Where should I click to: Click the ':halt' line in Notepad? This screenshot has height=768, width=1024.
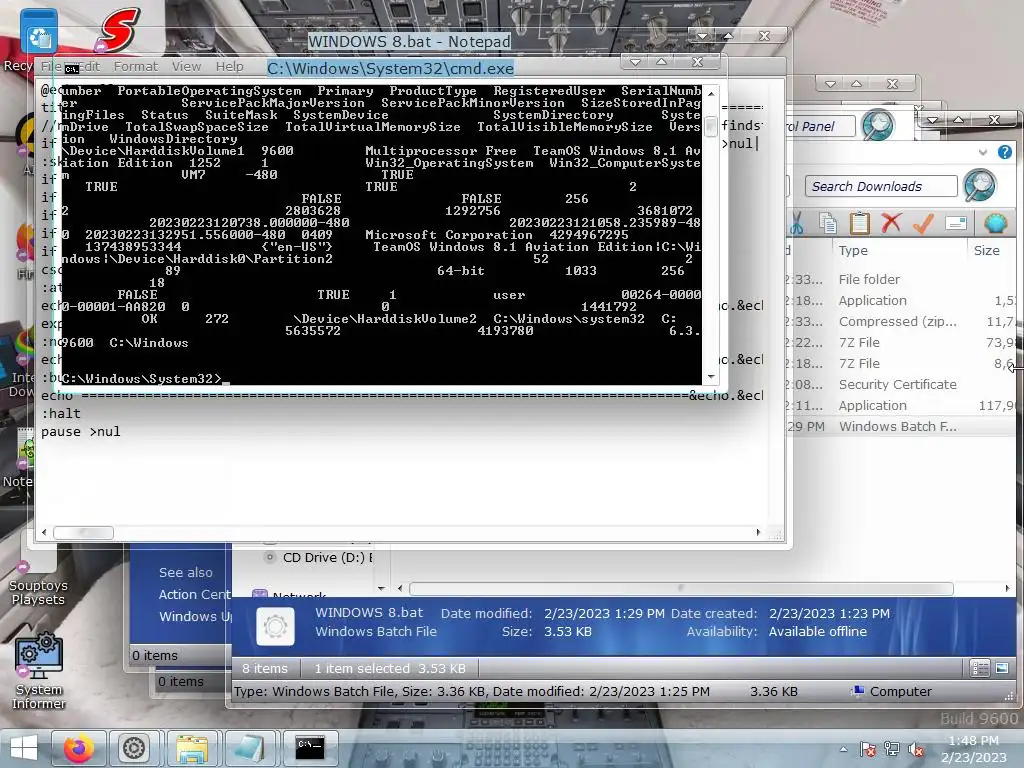(x=61, y=413)
